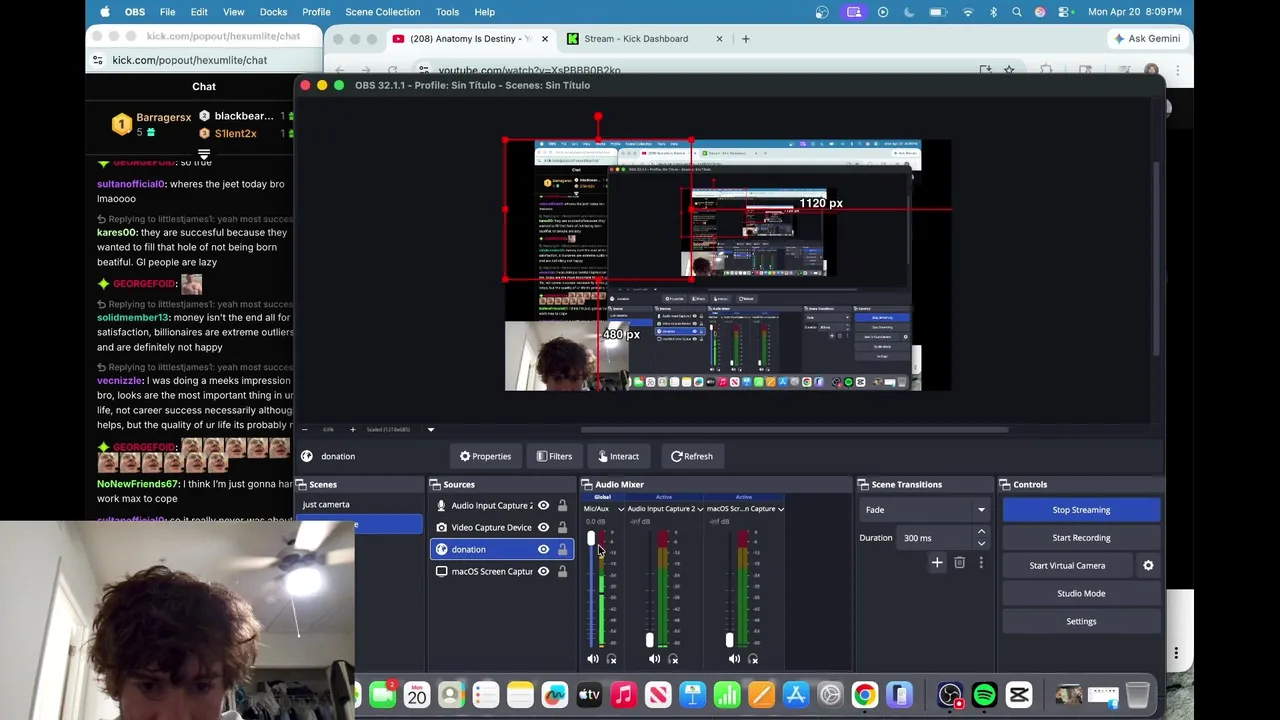Adjust Audio Input Capture 2 volume fader
This screenshot has height=720, width=1280.
coord(650,640)
